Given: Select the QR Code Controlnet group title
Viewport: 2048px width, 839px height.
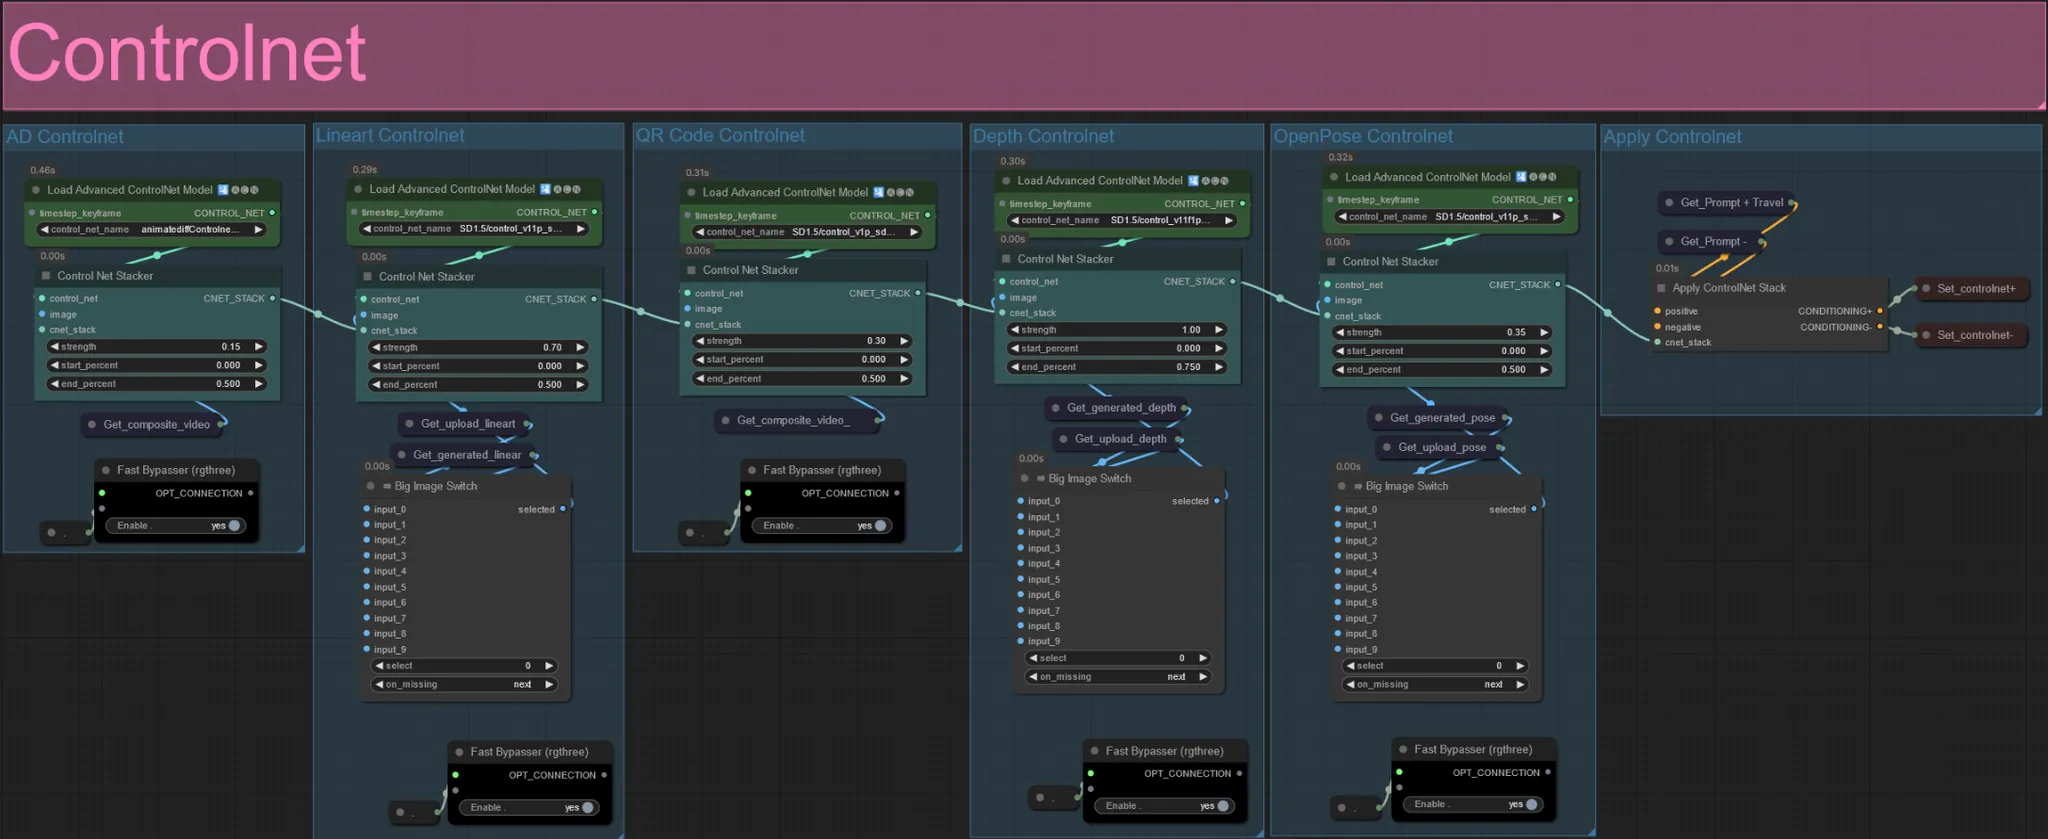Looking at the screenshot, I should pyautogui.click(x=720, y=135).
